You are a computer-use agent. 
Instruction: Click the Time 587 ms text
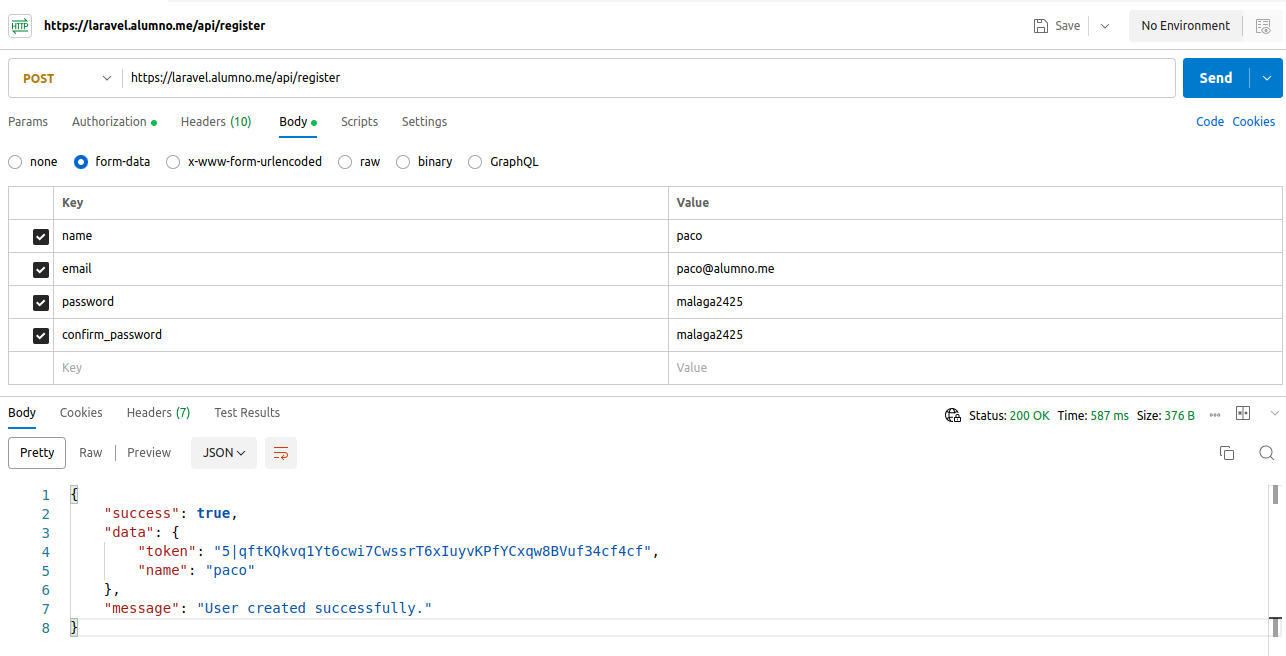pyautogui.click(x=1093, y=416)
